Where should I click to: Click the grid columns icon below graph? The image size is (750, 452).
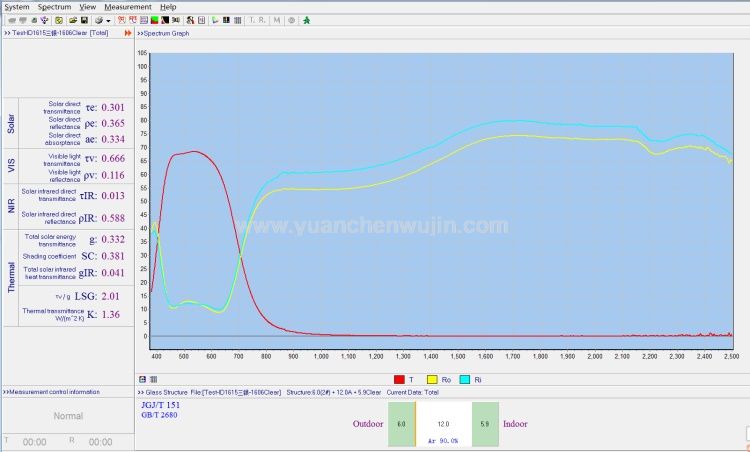coord(152,379)
